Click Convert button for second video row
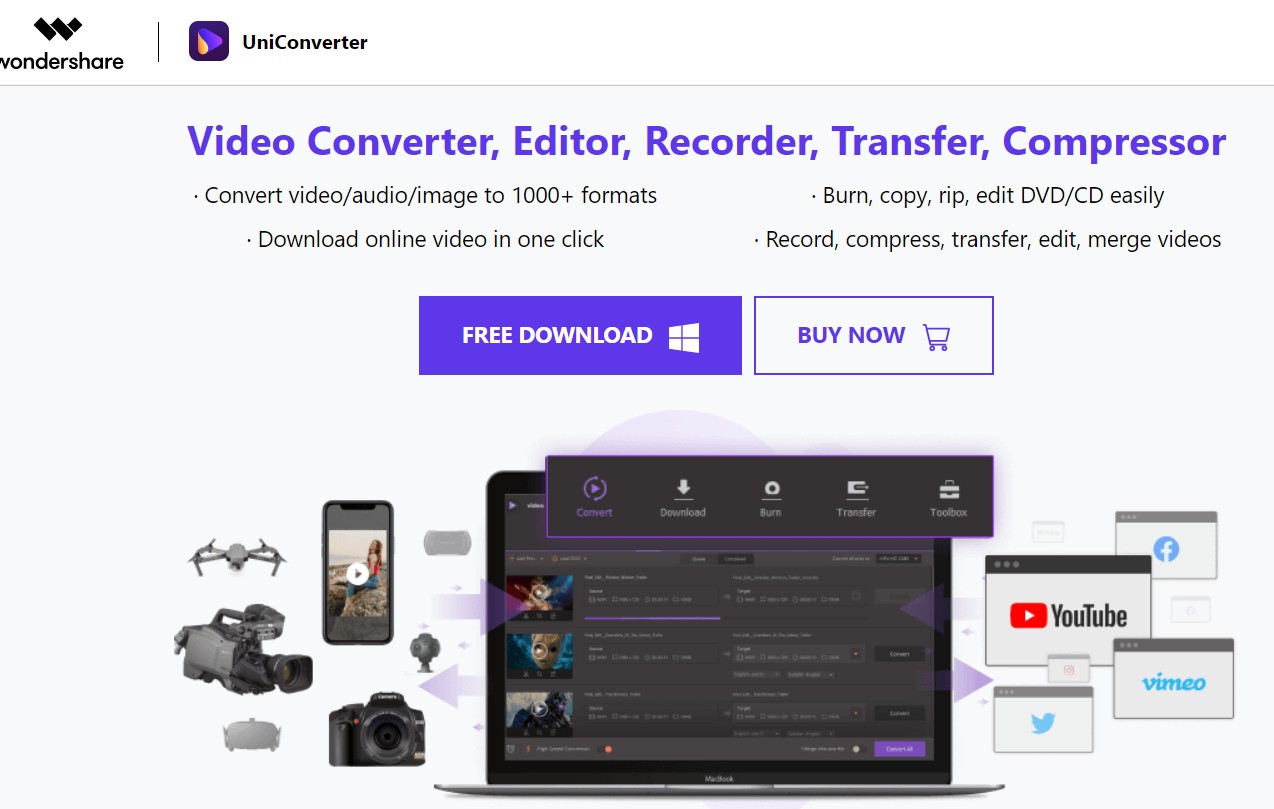 (900, 654)
